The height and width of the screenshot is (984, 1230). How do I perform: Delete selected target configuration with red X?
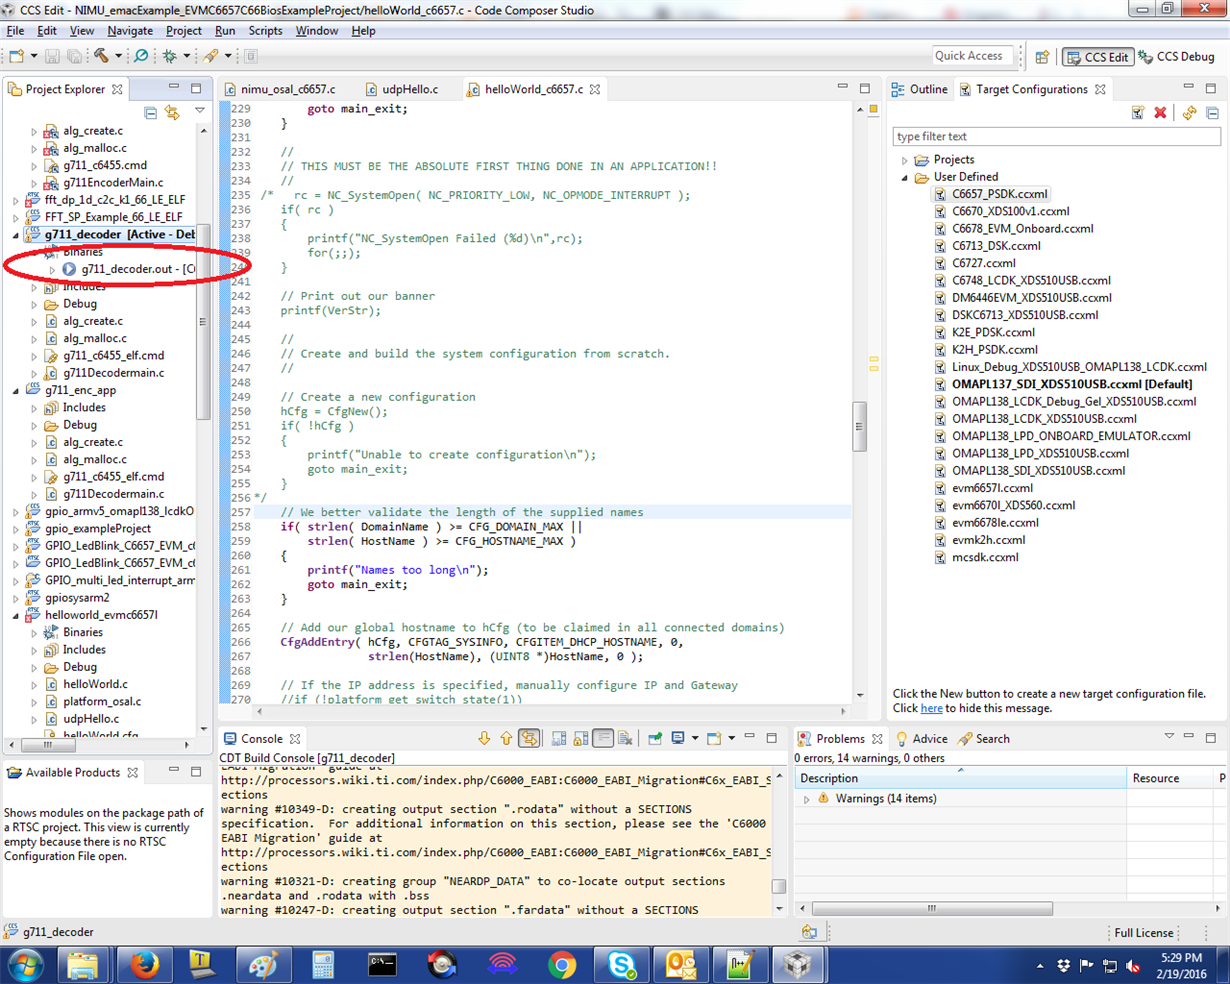pyautogui.click(x=1160, y=113)
